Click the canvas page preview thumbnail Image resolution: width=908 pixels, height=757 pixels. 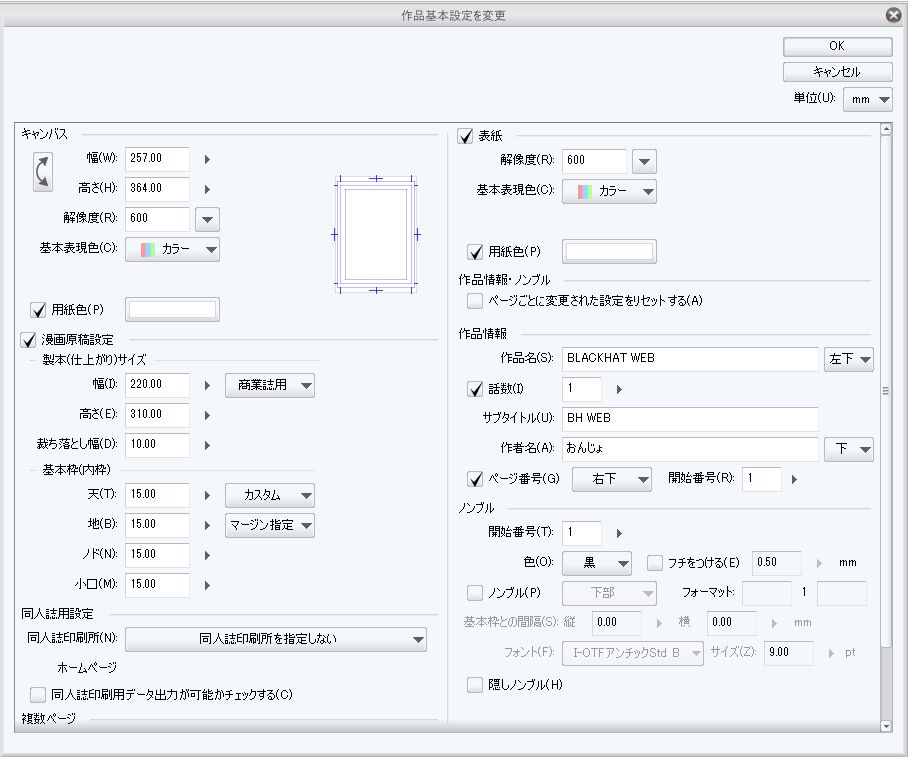(375, 235)
